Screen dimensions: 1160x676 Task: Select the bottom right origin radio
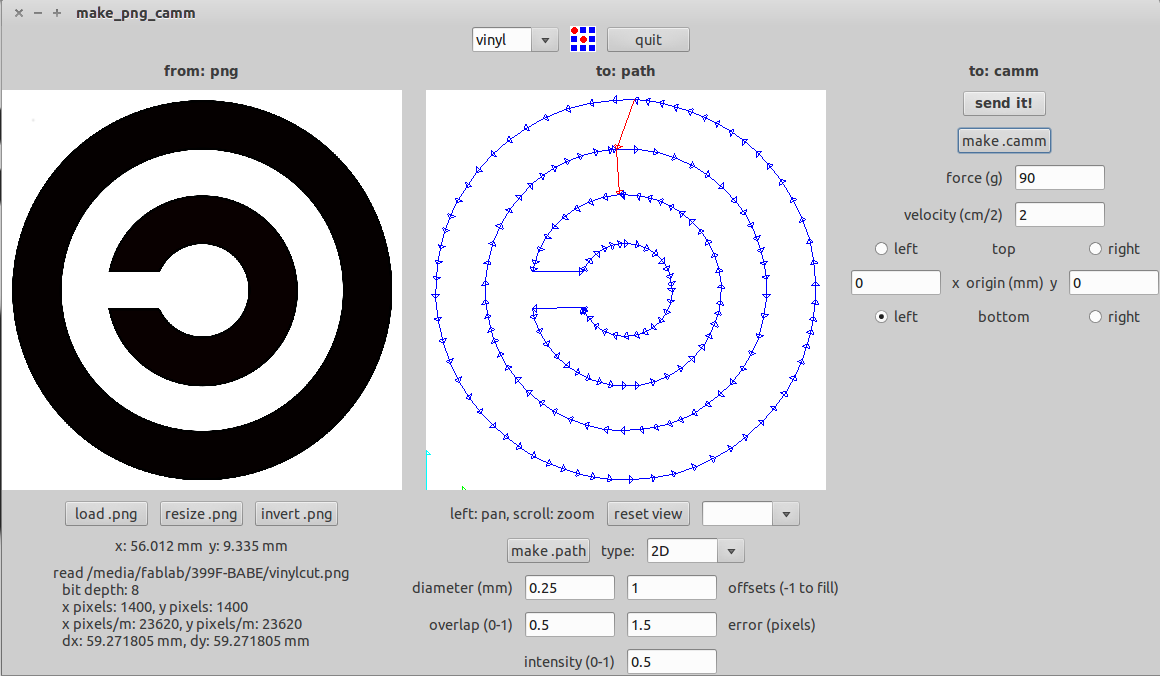coord(1096,317)
